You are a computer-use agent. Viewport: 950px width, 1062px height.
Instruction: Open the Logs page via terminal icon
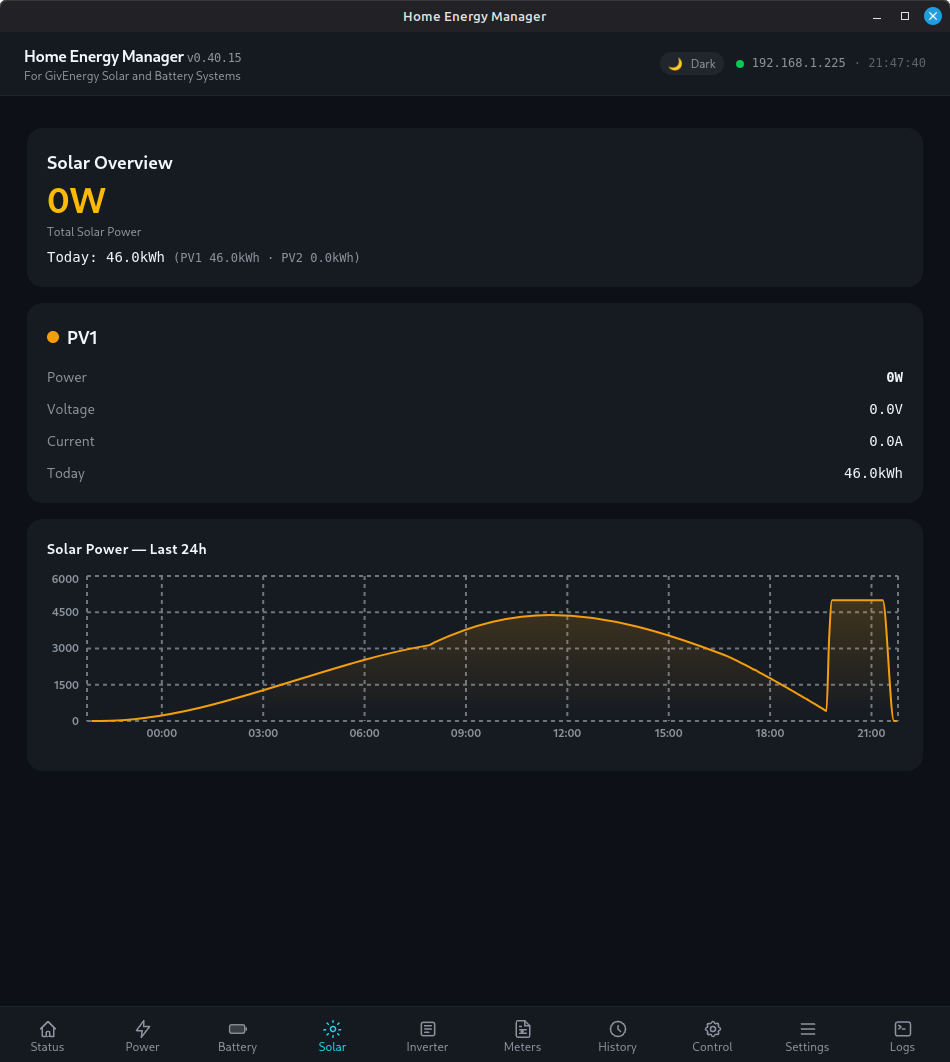pos(903,1029)
